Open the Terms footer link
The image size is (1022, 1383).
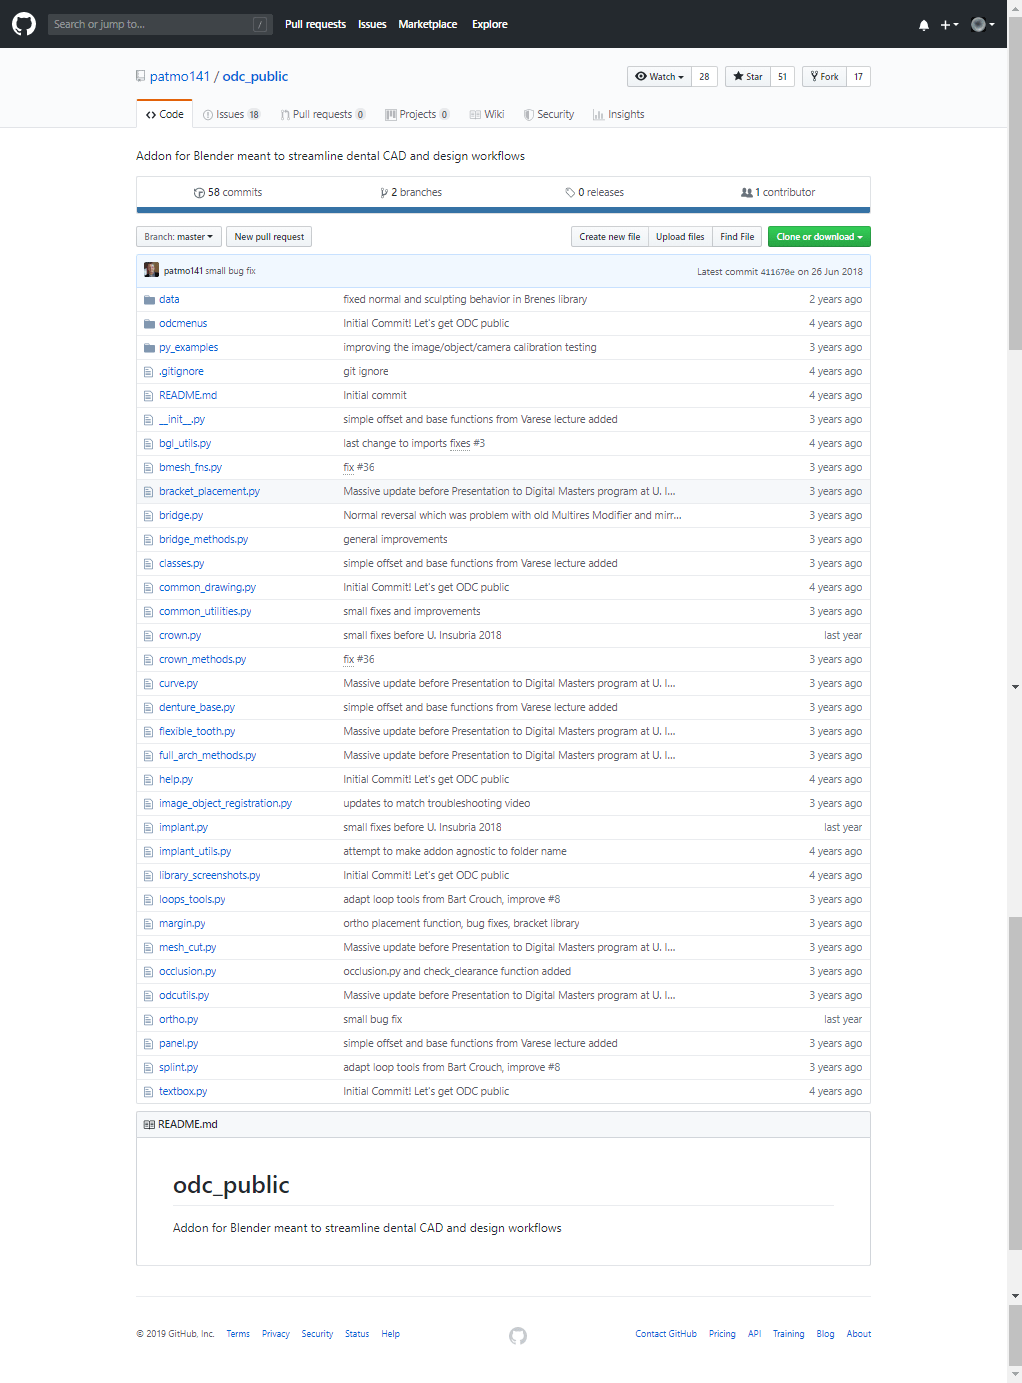click(x=238, y=1334)
